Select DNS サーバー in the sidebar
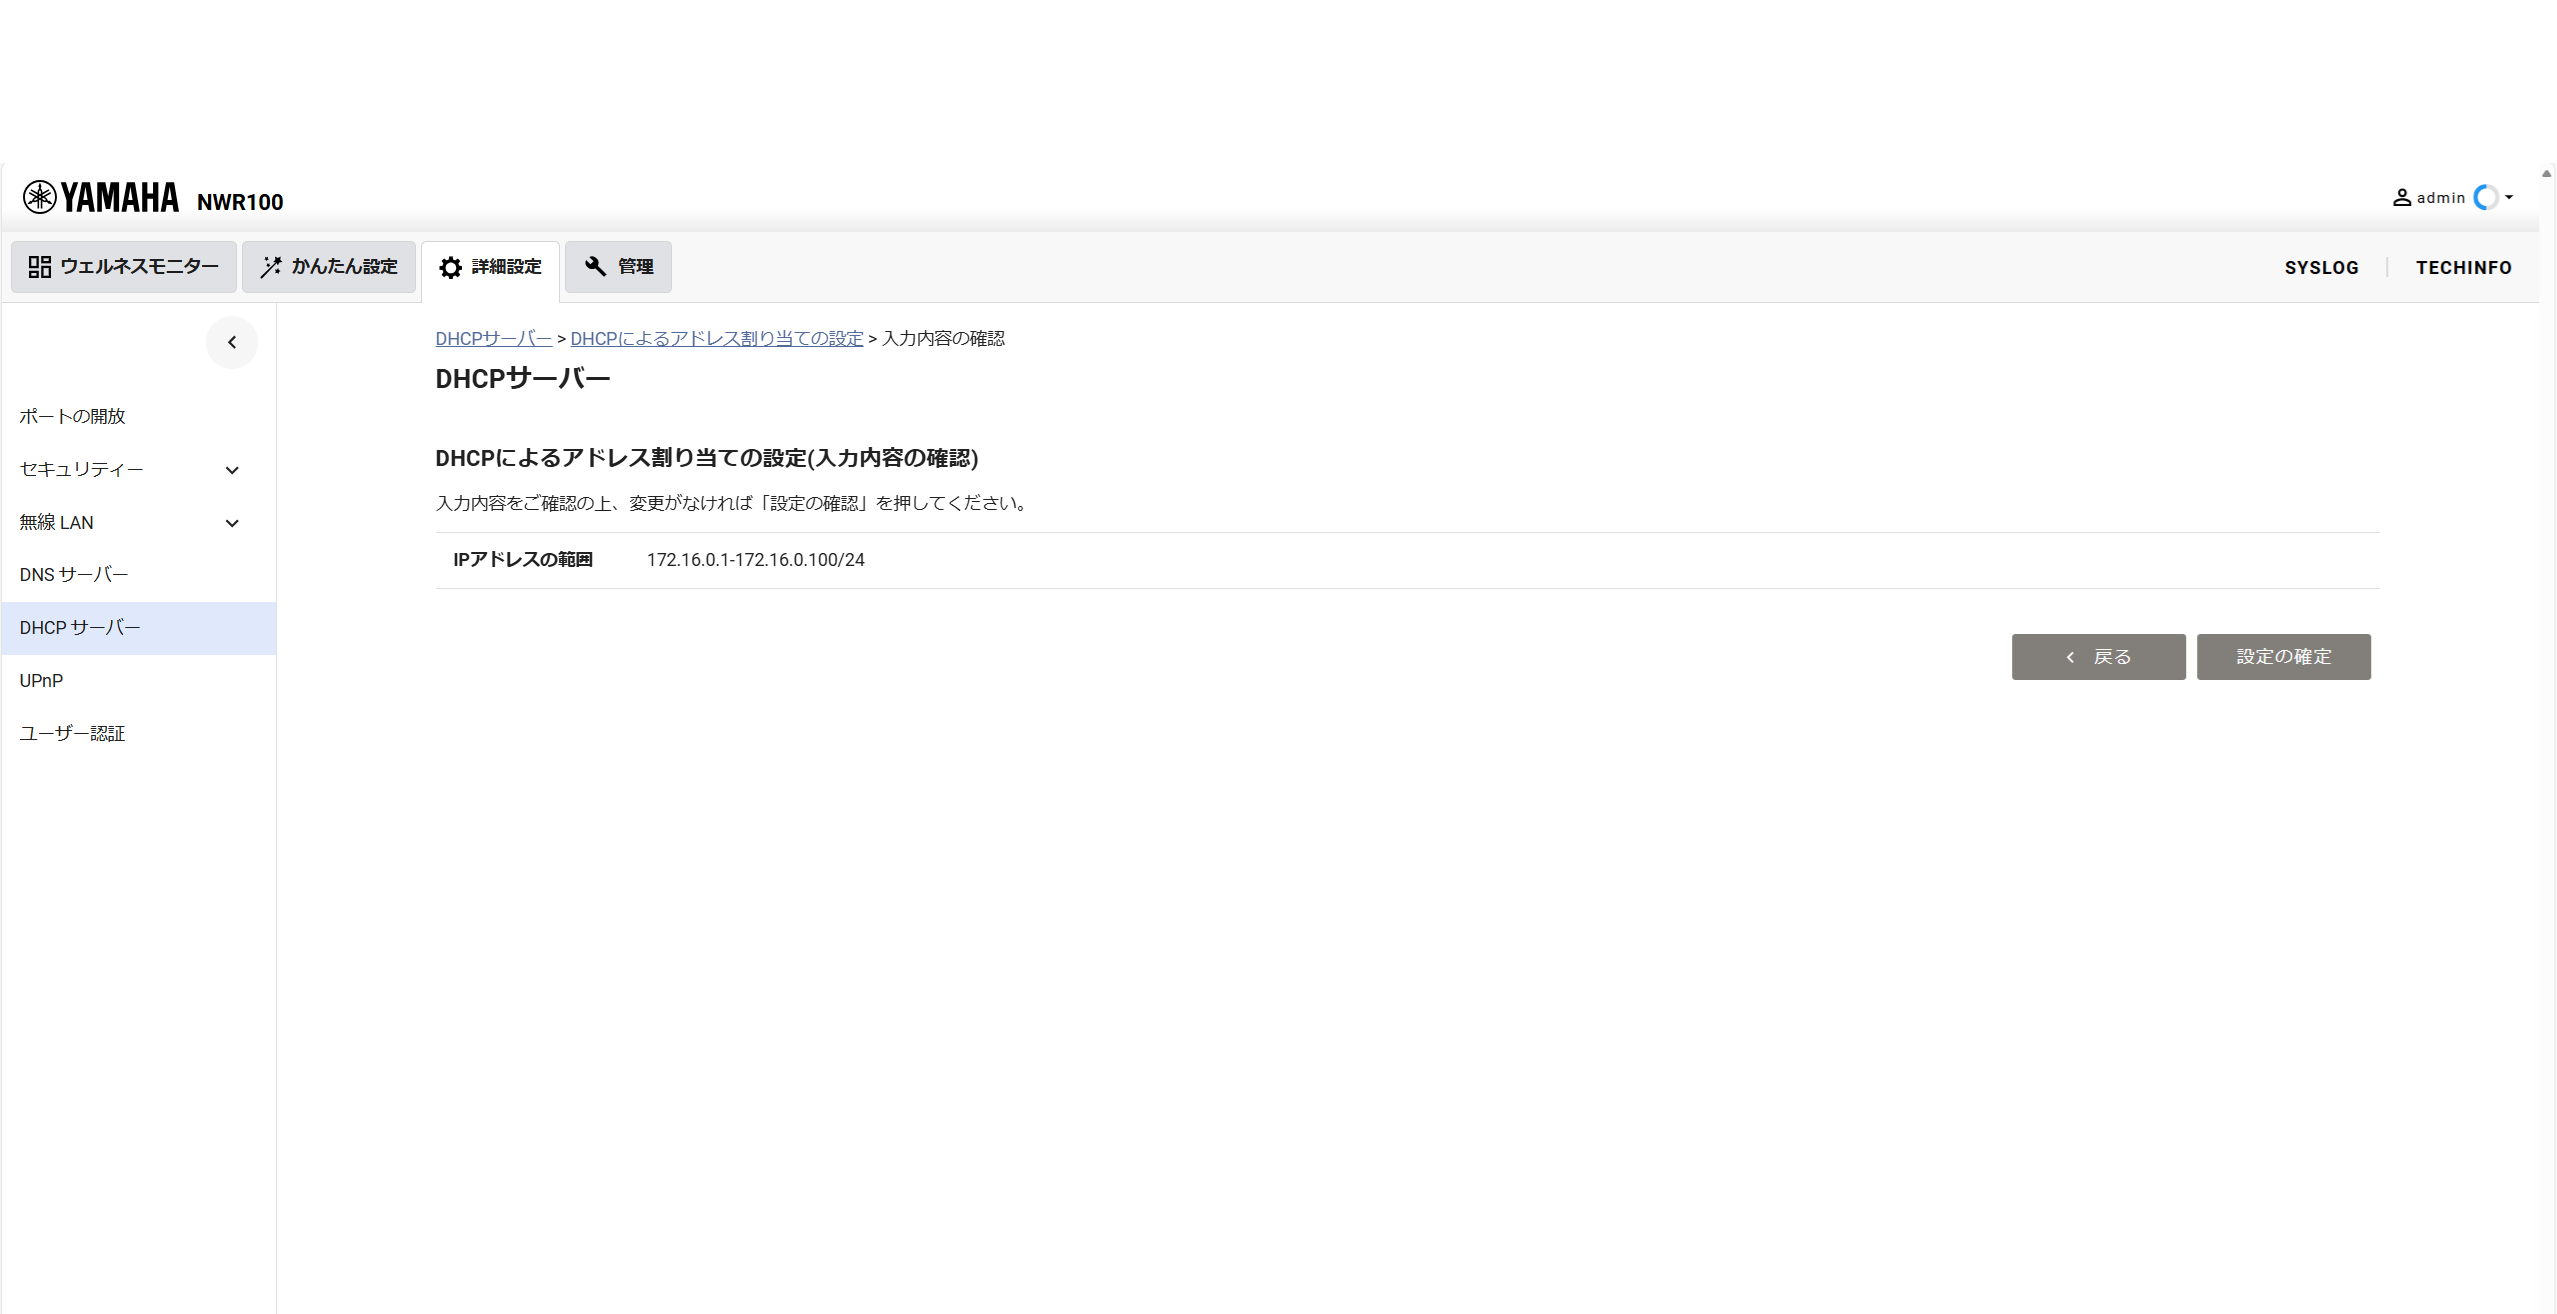Screen dimensions: 2557x1314 (74, 575)
